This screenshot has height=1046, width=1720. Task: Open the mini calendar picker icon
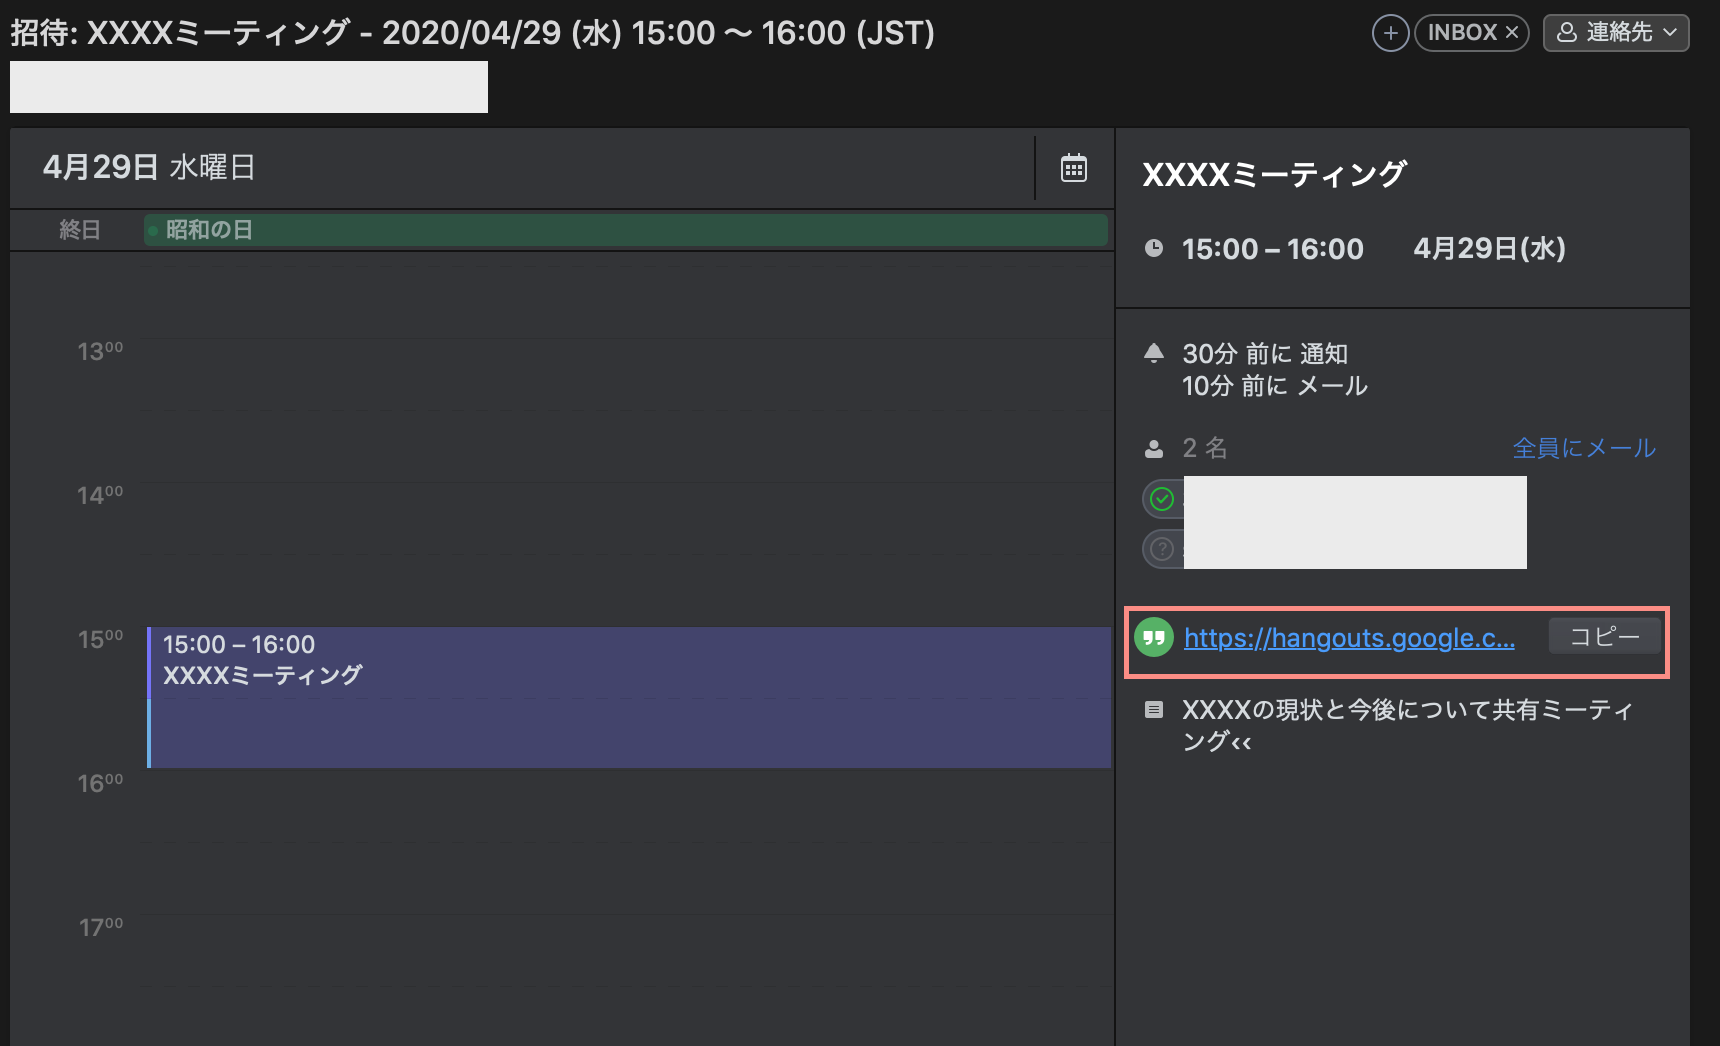coord(1073,167)
